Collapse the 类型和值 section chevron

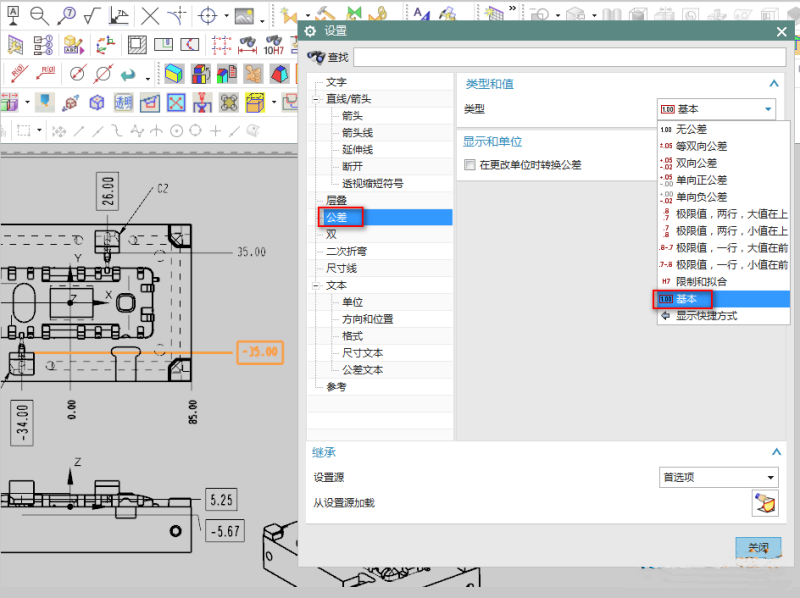tap(773, 85)
